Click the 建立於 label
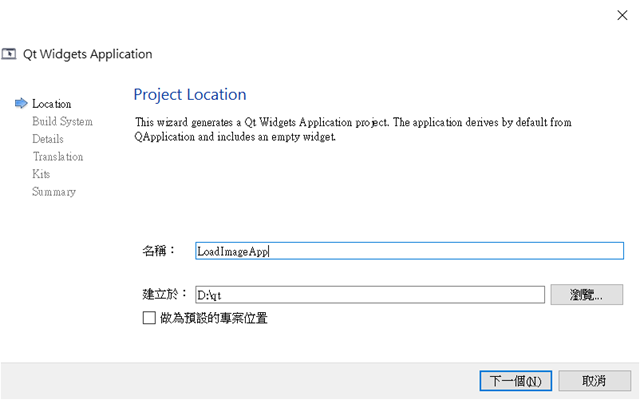 (164, 294)
